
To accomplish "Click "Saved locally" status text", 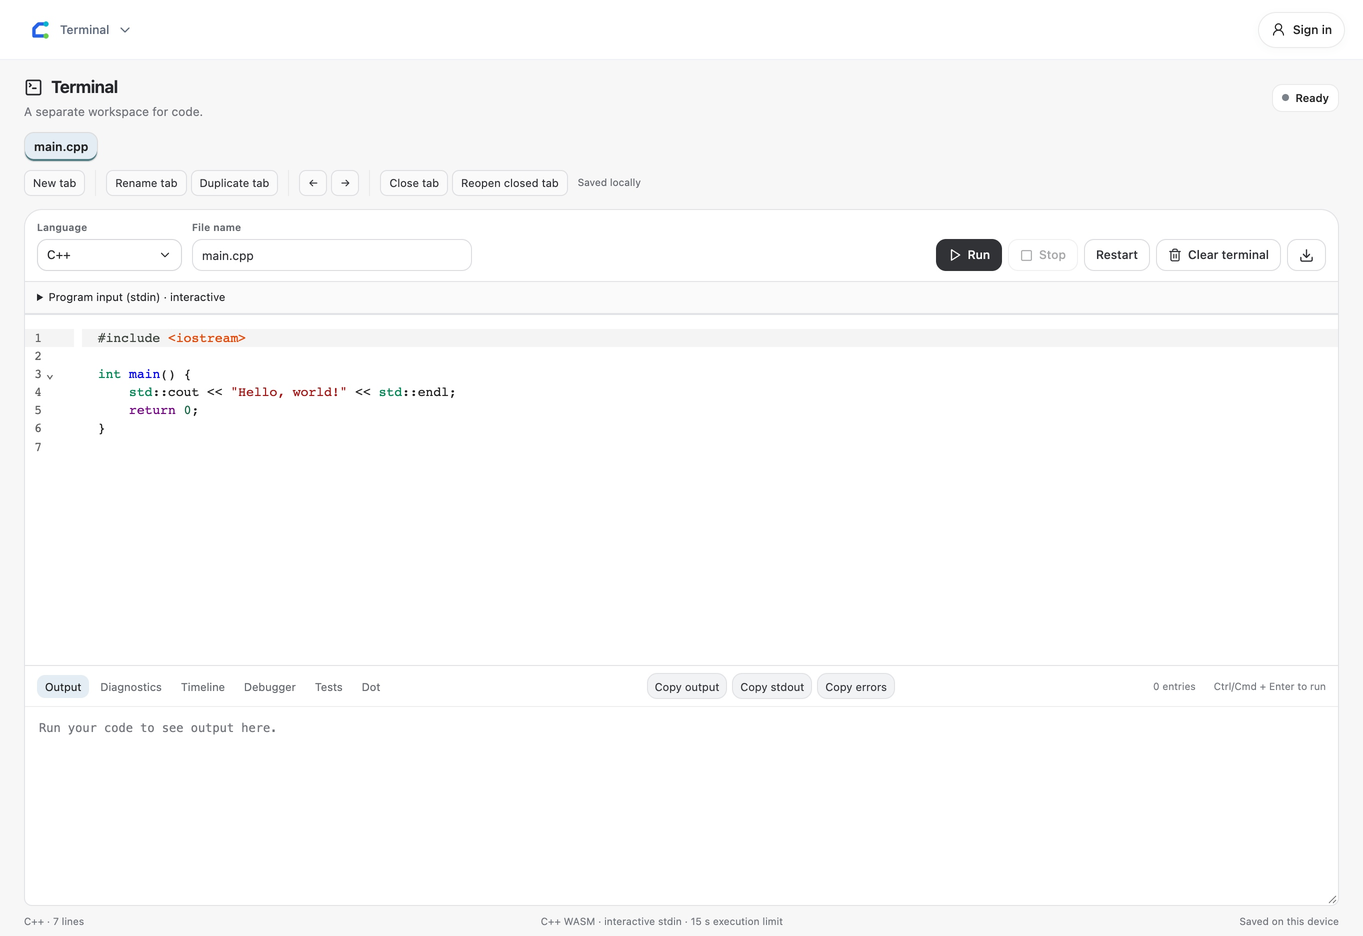I will 609,183.
